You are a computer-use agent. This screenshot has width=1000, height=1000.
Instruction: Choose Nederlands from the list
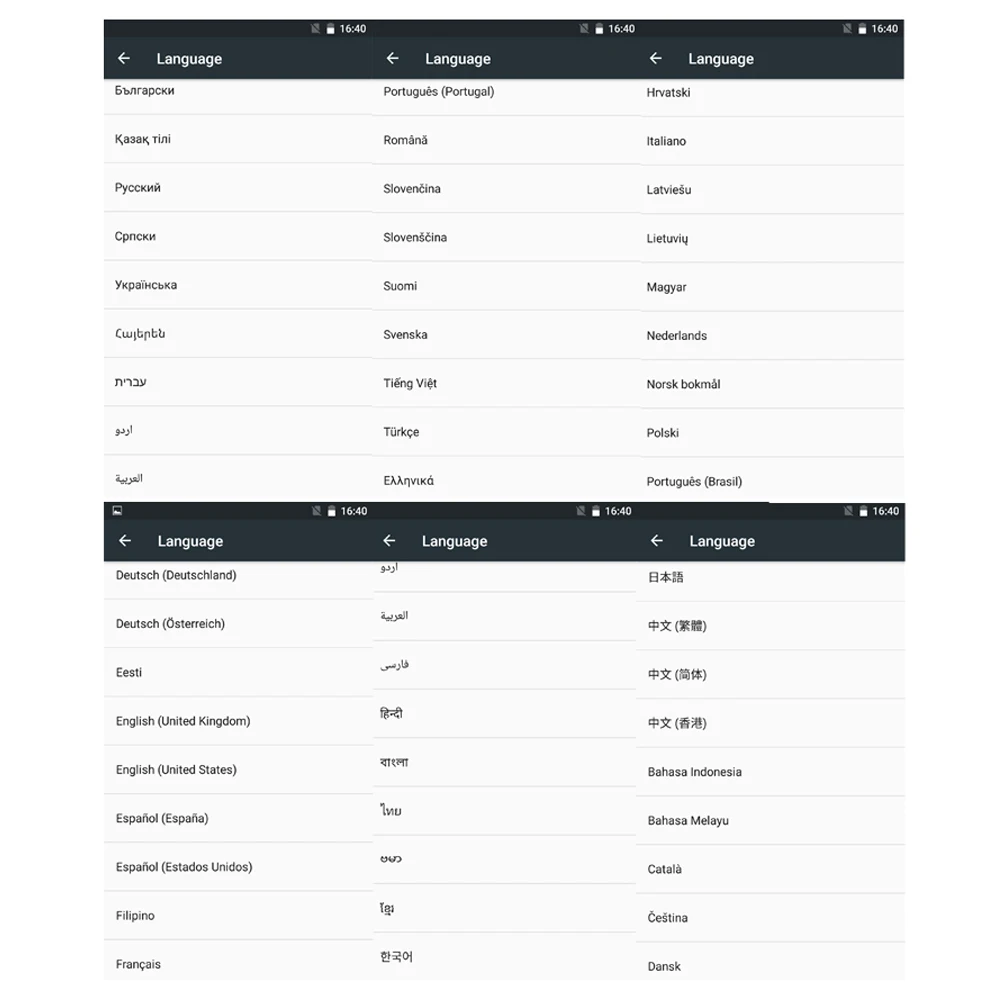click(x=772, y=335)
